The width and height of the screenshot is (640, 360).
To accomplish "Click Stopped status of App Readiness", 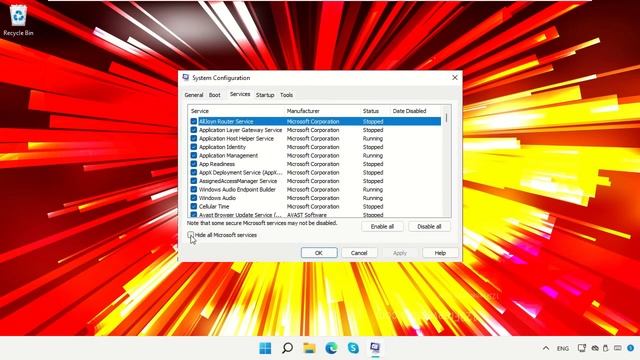I will (x=373, y=164).
